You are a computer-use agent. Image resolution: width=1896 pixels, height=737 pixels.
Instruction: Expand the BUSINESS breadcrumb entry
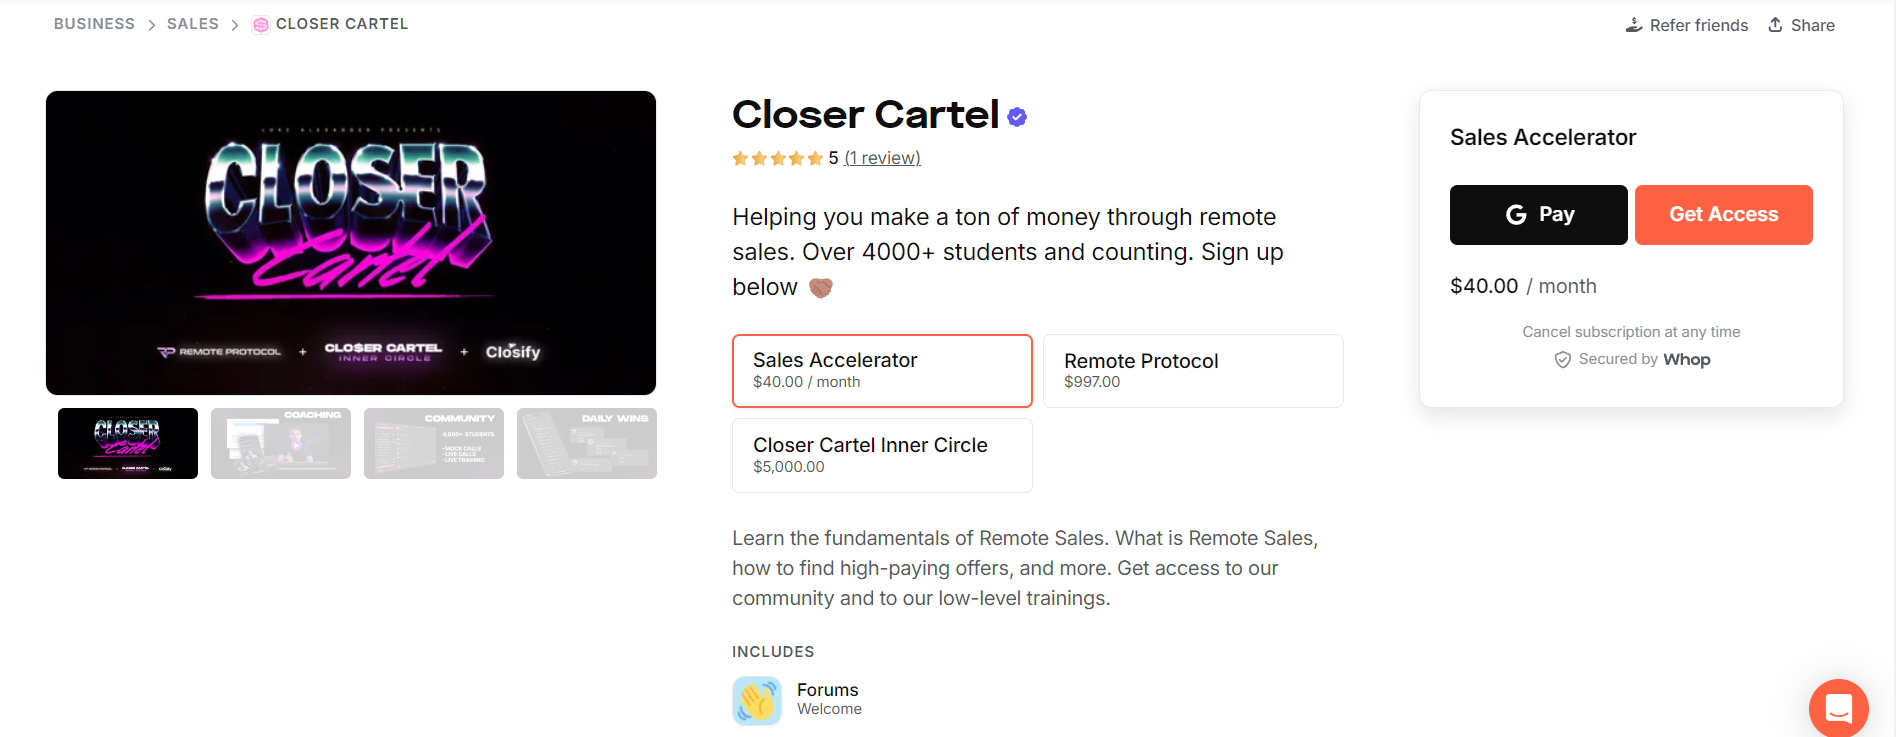coord(94,23)
